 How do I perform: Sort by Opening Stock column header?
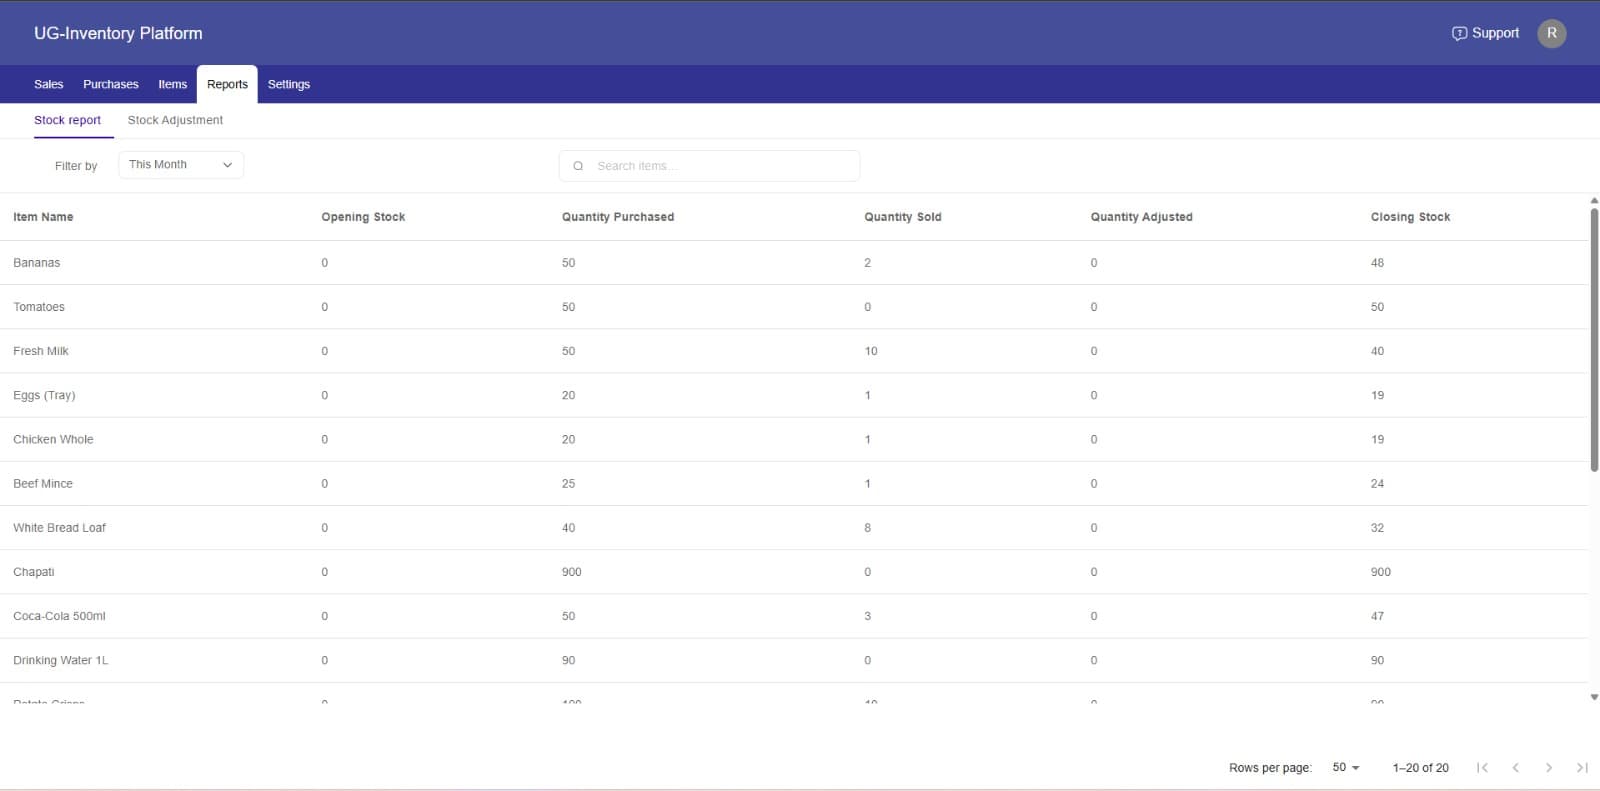tap(363, 217)
